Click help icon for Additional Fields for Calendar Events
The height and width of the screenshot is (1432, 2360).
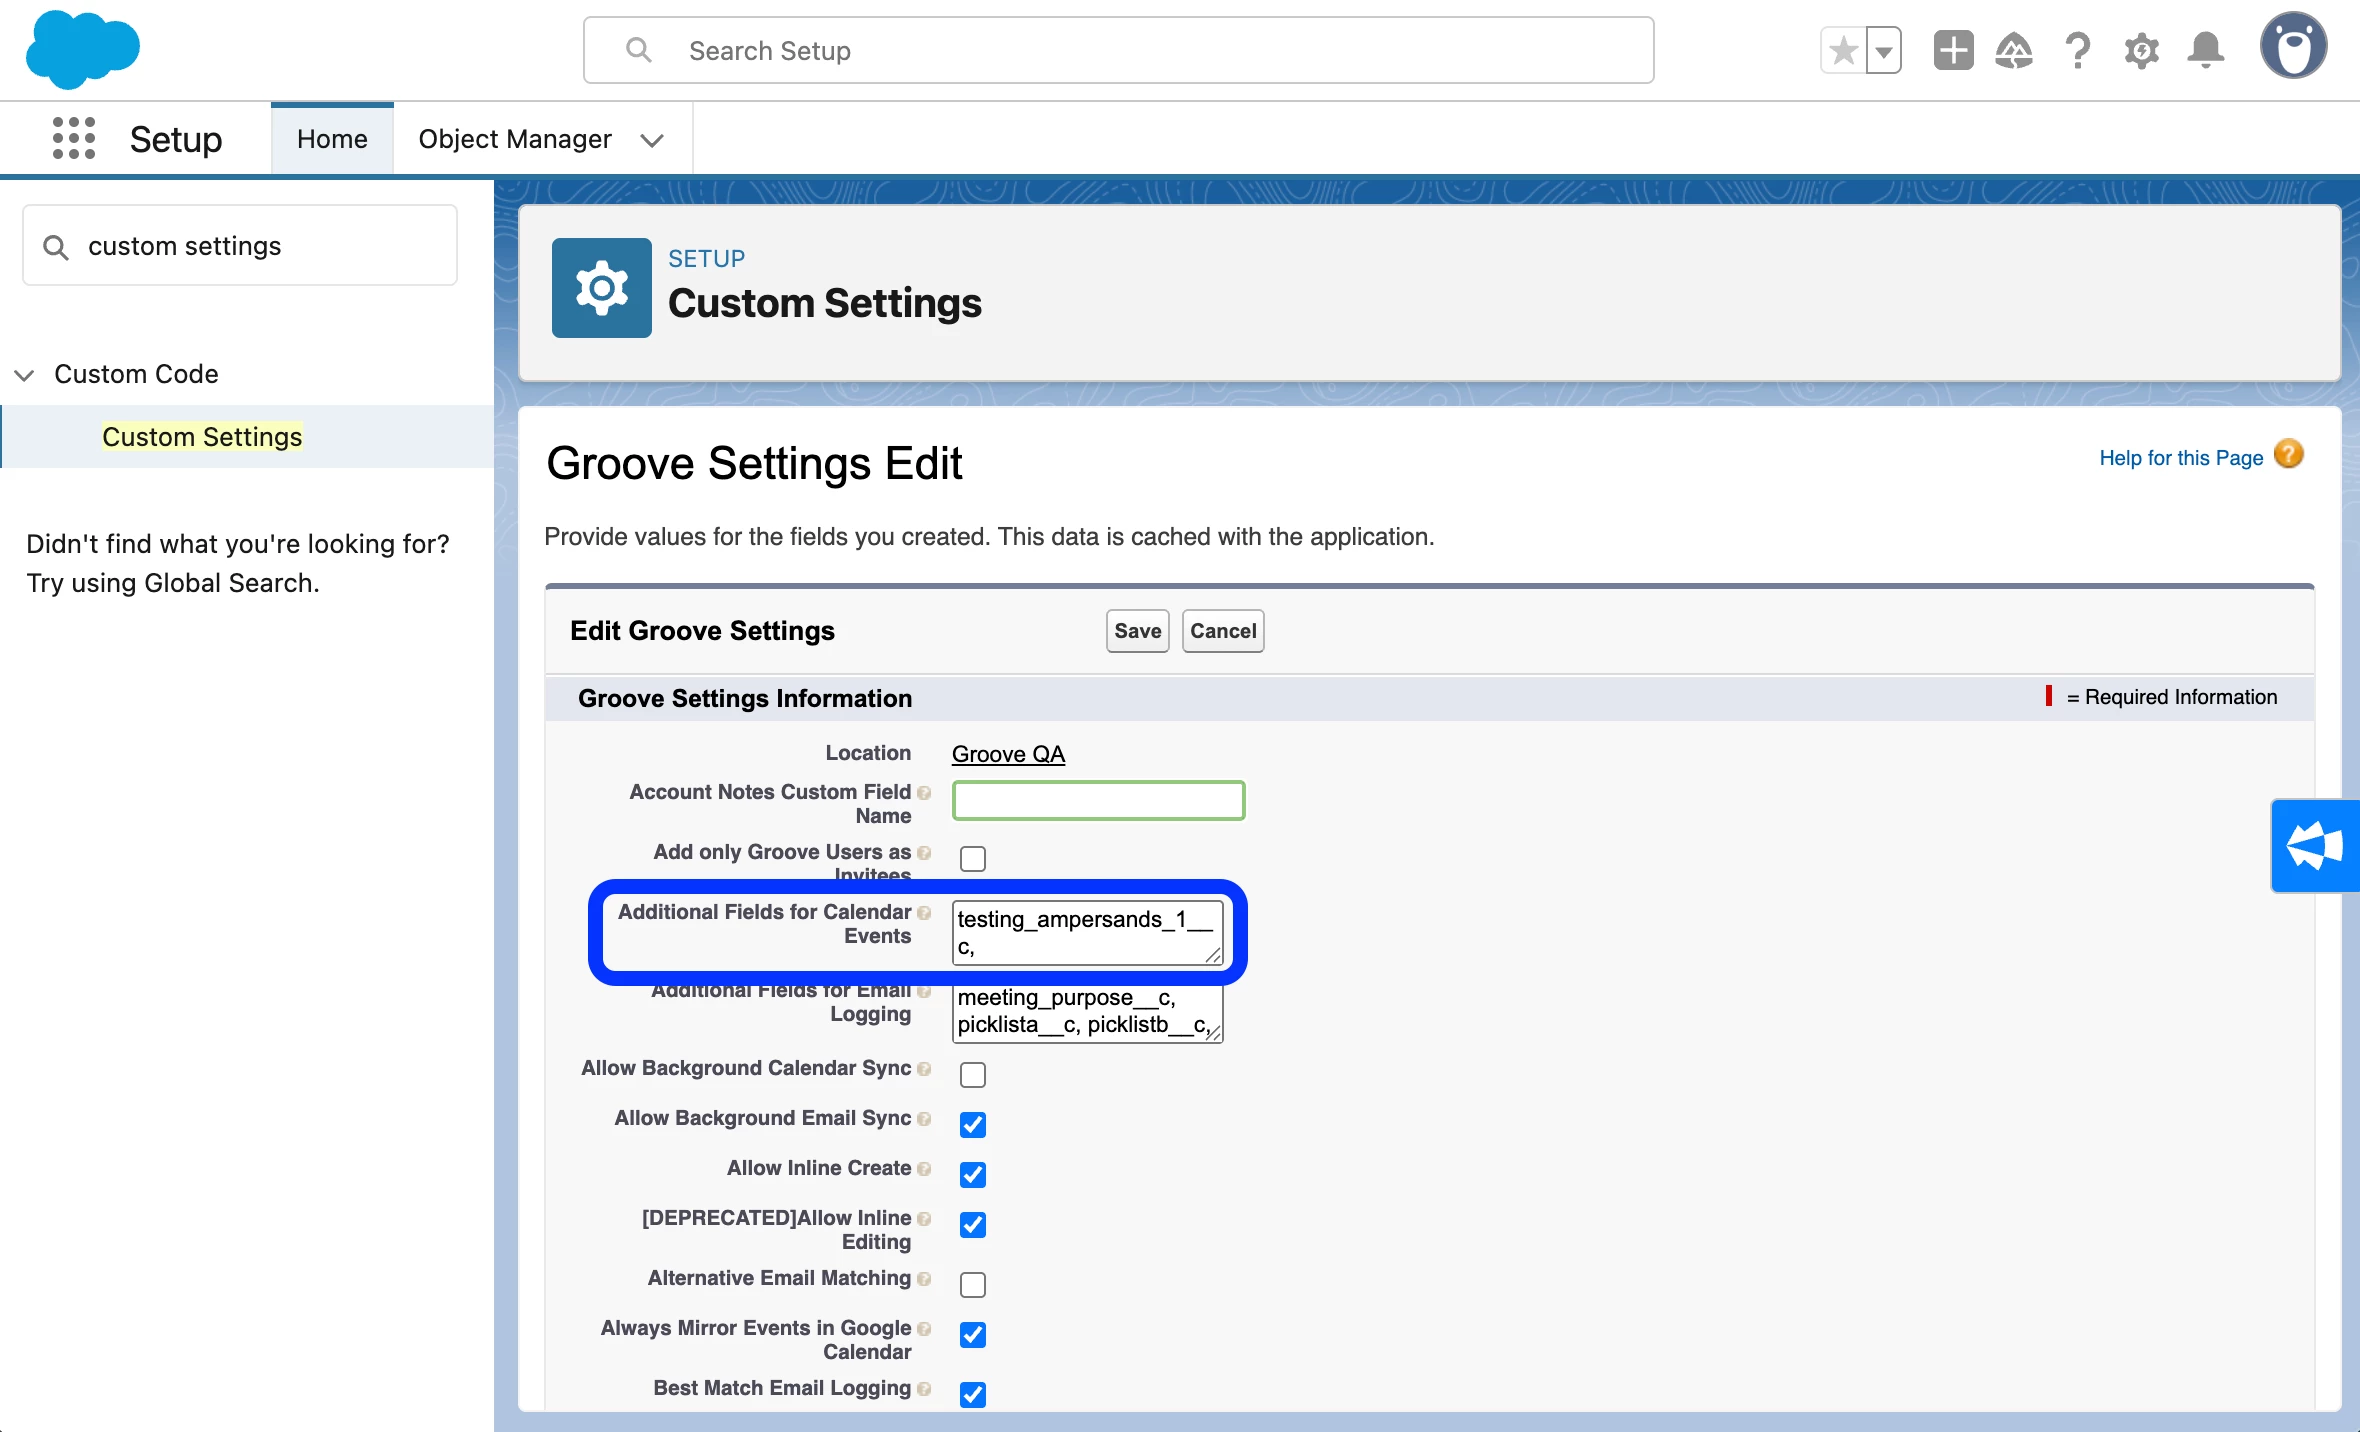point(924,913)
